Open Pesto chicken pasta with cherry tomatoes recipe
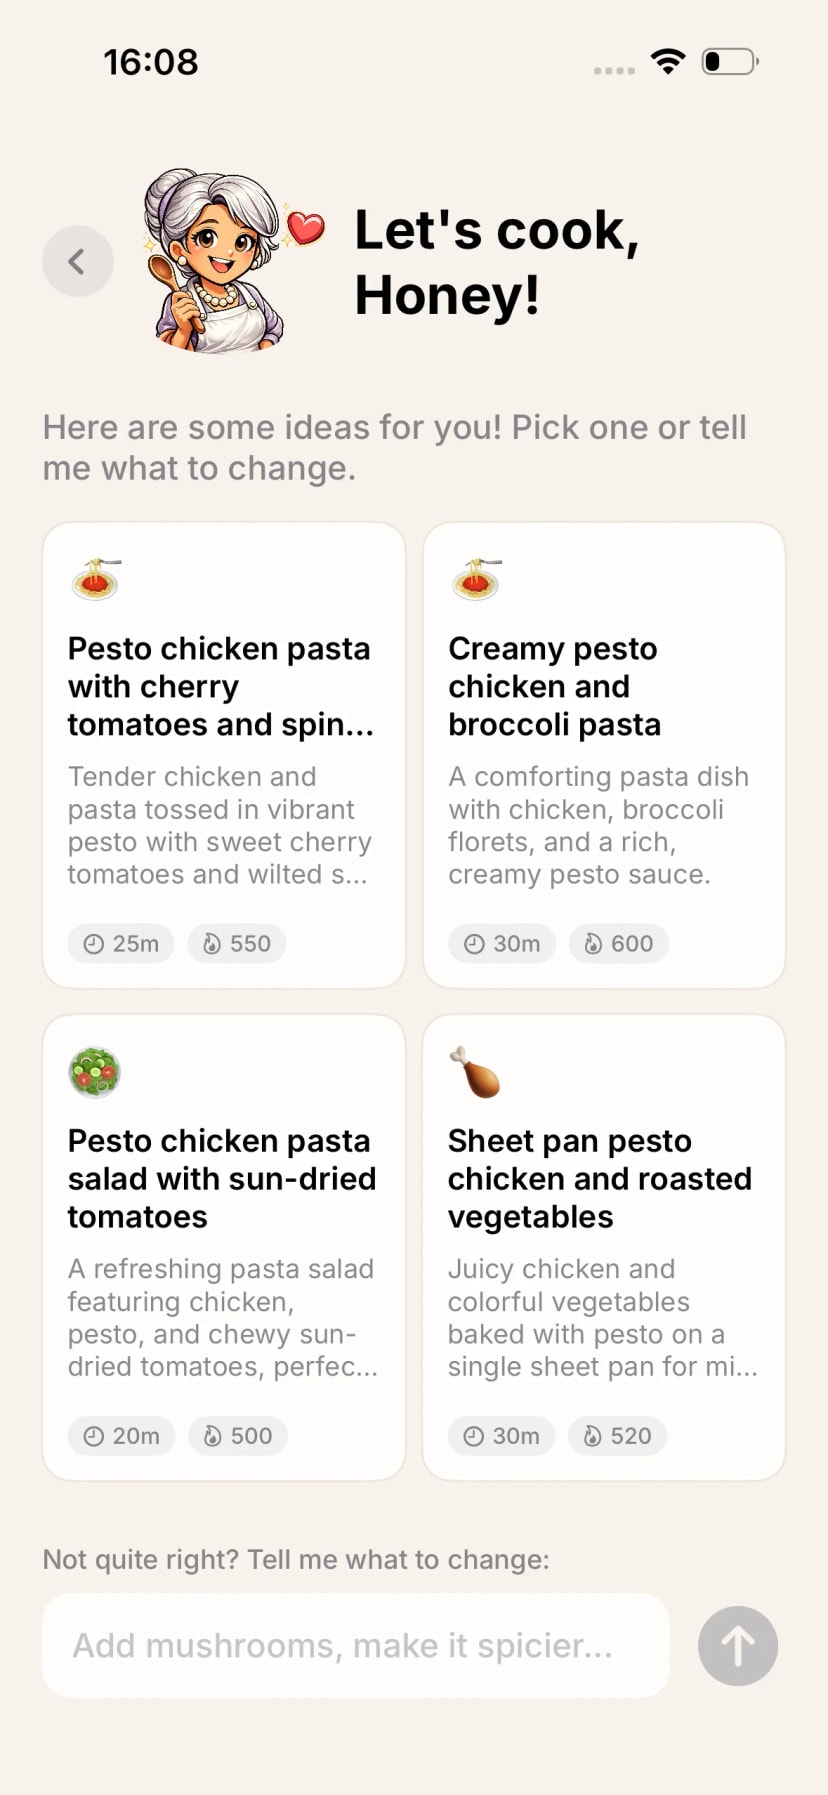Screen dimensions: 828x1795 220,686
